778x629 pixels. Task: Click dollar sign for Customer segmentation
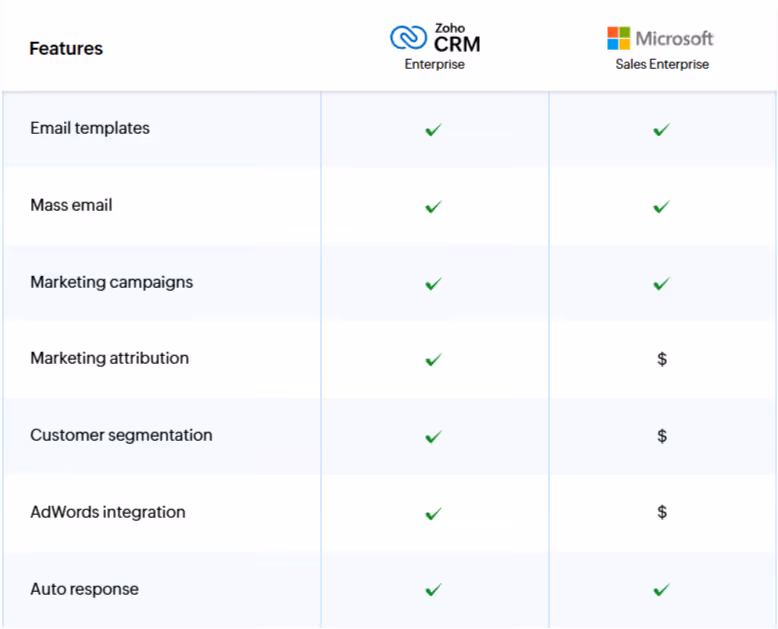click(662, 436)
